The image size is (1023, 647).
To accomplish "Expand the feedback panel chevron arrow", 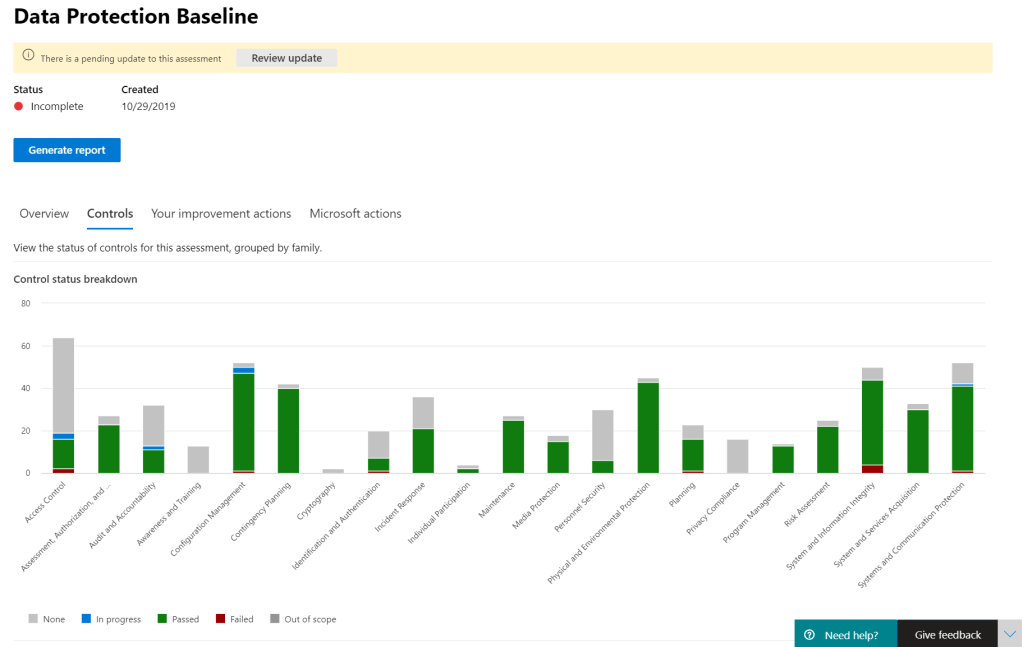I will click(1010, 634).
